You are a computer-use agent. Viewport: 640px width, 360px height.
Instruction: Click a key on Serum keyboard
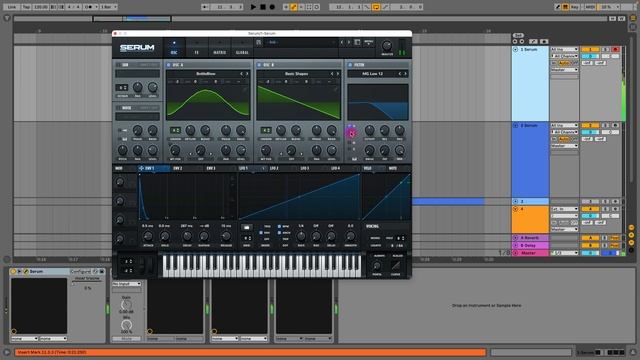tap(261, 265)
